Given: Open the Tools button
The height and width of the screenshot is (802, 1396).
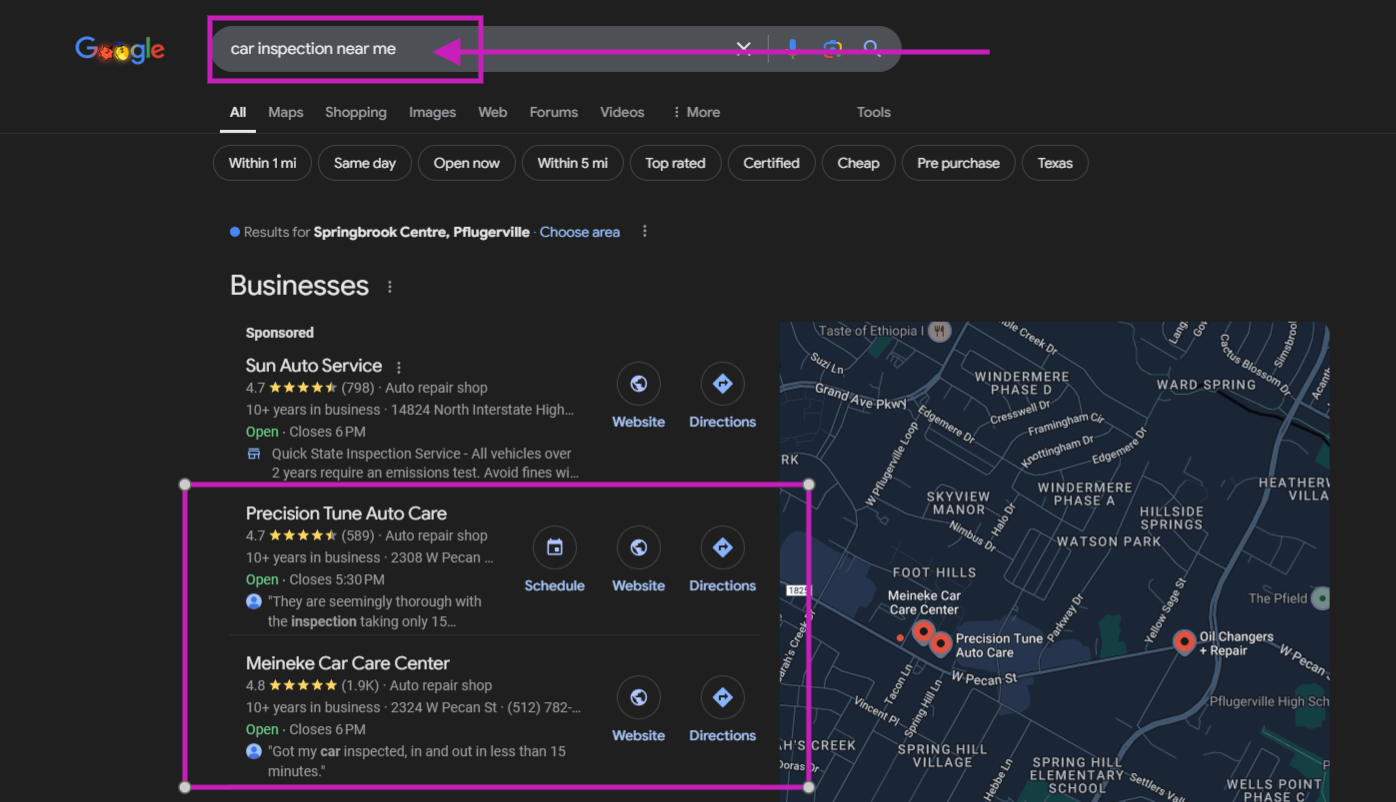Looking at the screenshot, I should (x=873, y=112).
